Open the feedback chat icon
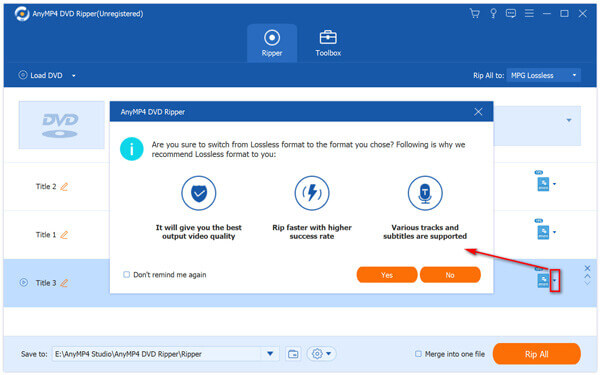The width and height of the screenshot is (600, 375). pos(511,14)
